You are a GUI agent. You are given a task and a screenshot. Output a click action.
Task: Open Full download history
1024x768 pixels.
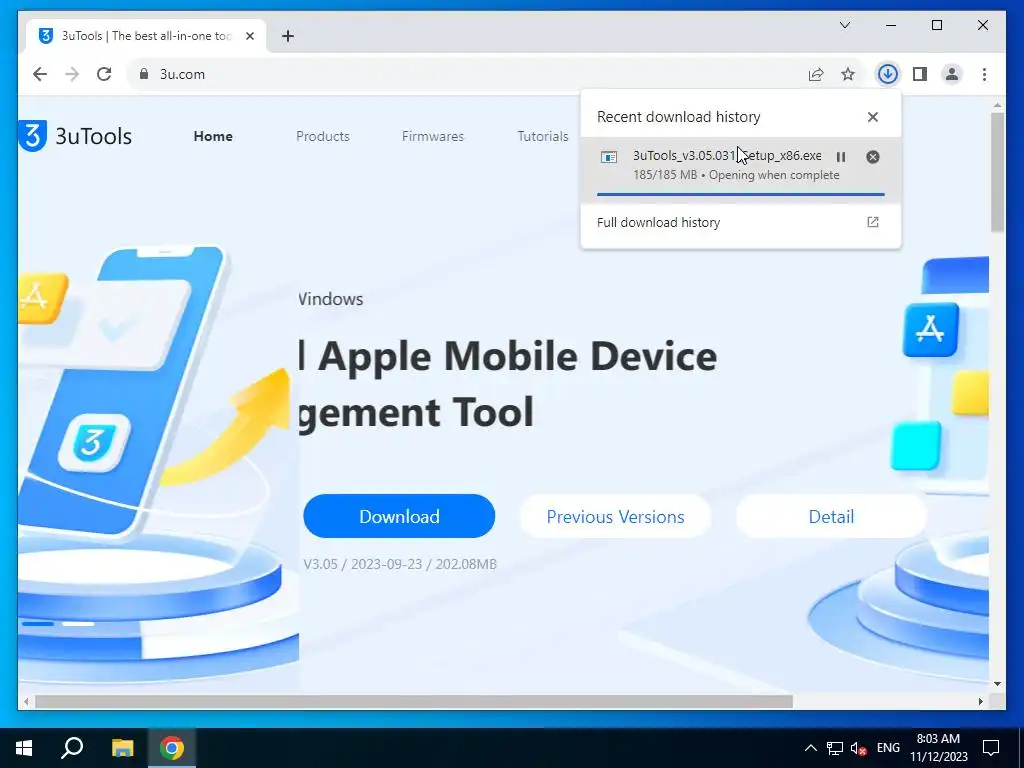click(741, 223)
